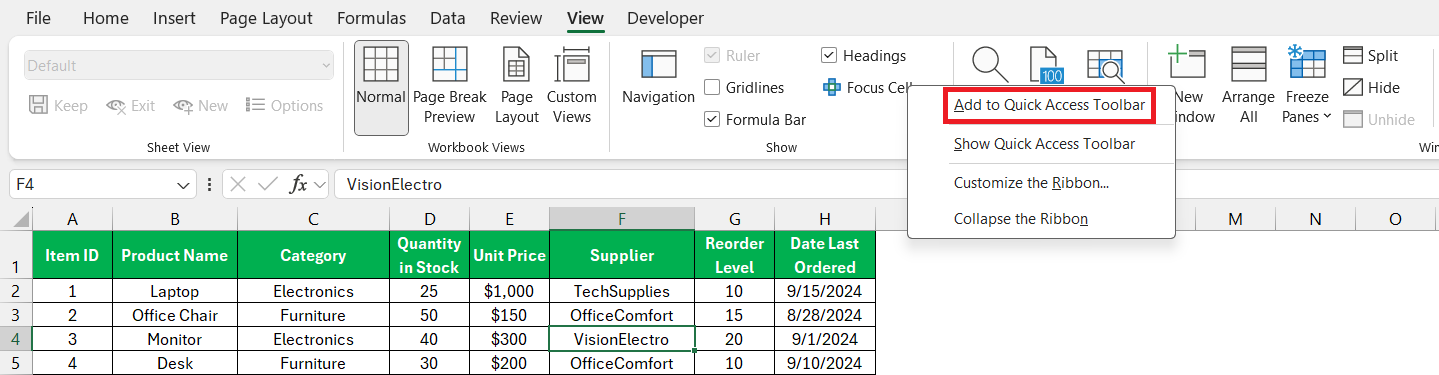Select Normal workbook view
Image resolution: width=1439 pixels, height=375 pixels.
pyautogui.click(x=381, y=87)
